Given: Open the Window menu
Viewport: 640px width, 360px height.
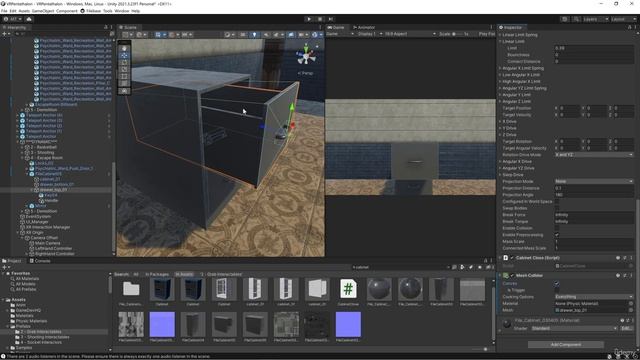Looking at the screenshot, I should point(122,11).
